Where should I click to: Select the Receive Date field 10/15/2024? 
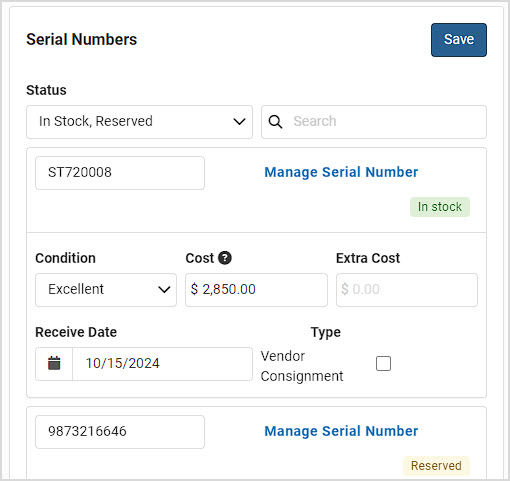tap(162, 364)
